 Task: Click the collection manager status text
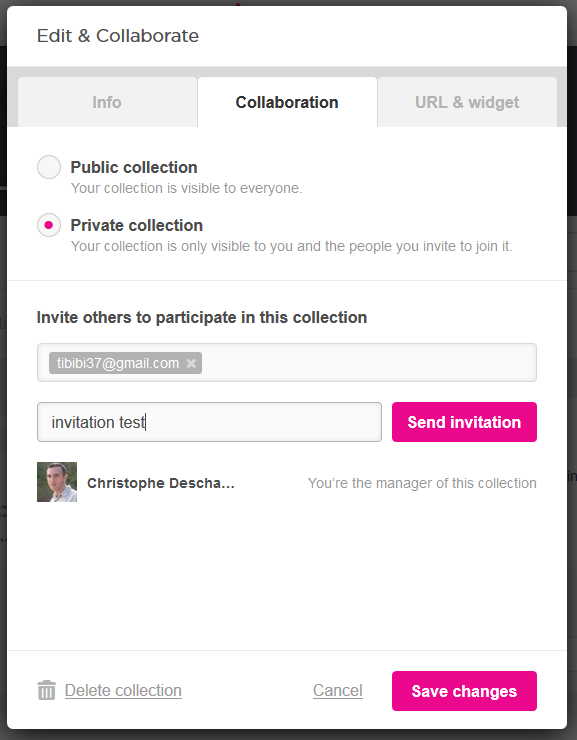[422, 483]
